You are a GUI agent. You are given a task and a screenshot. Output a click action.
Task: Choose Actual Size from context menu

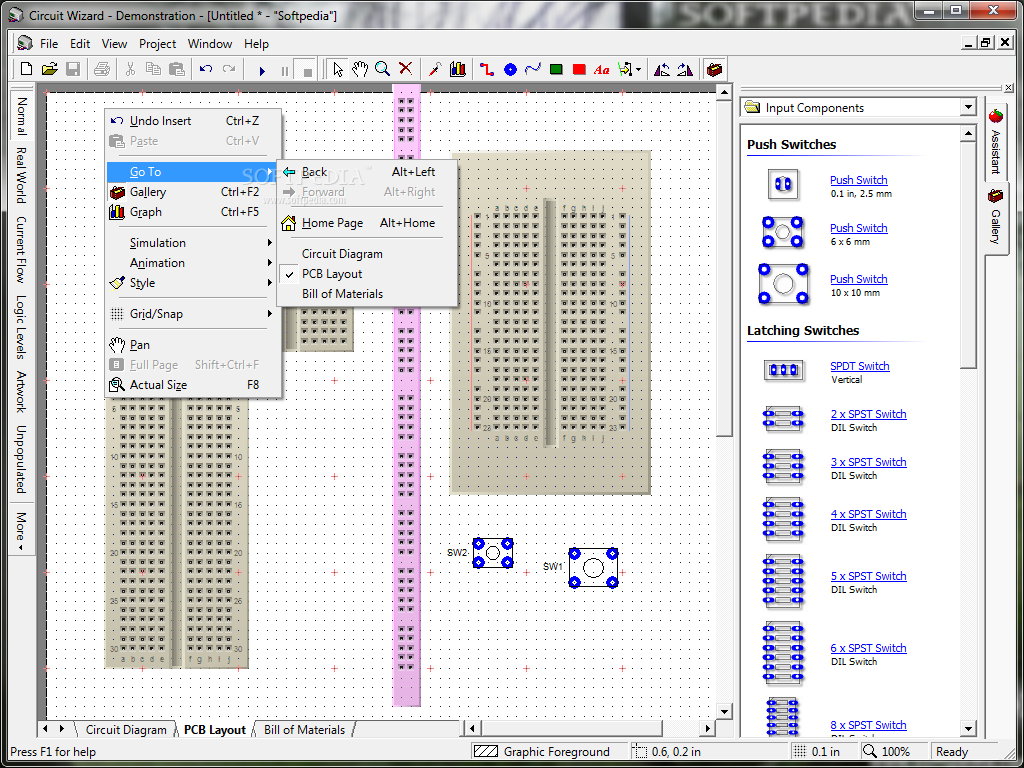[x=193, y=385]
